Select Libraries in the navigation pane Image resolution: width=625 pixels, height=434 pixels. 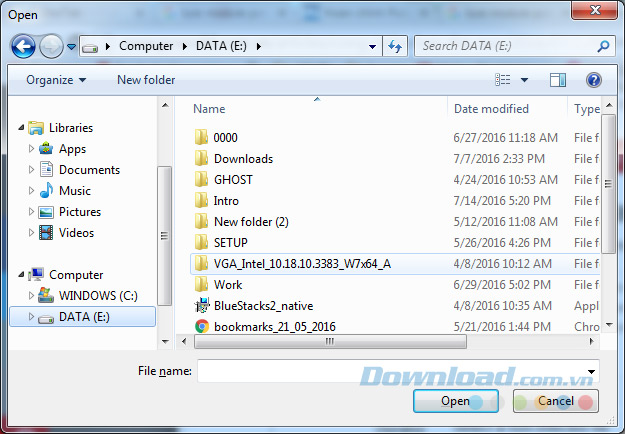(x=71, y=128)
